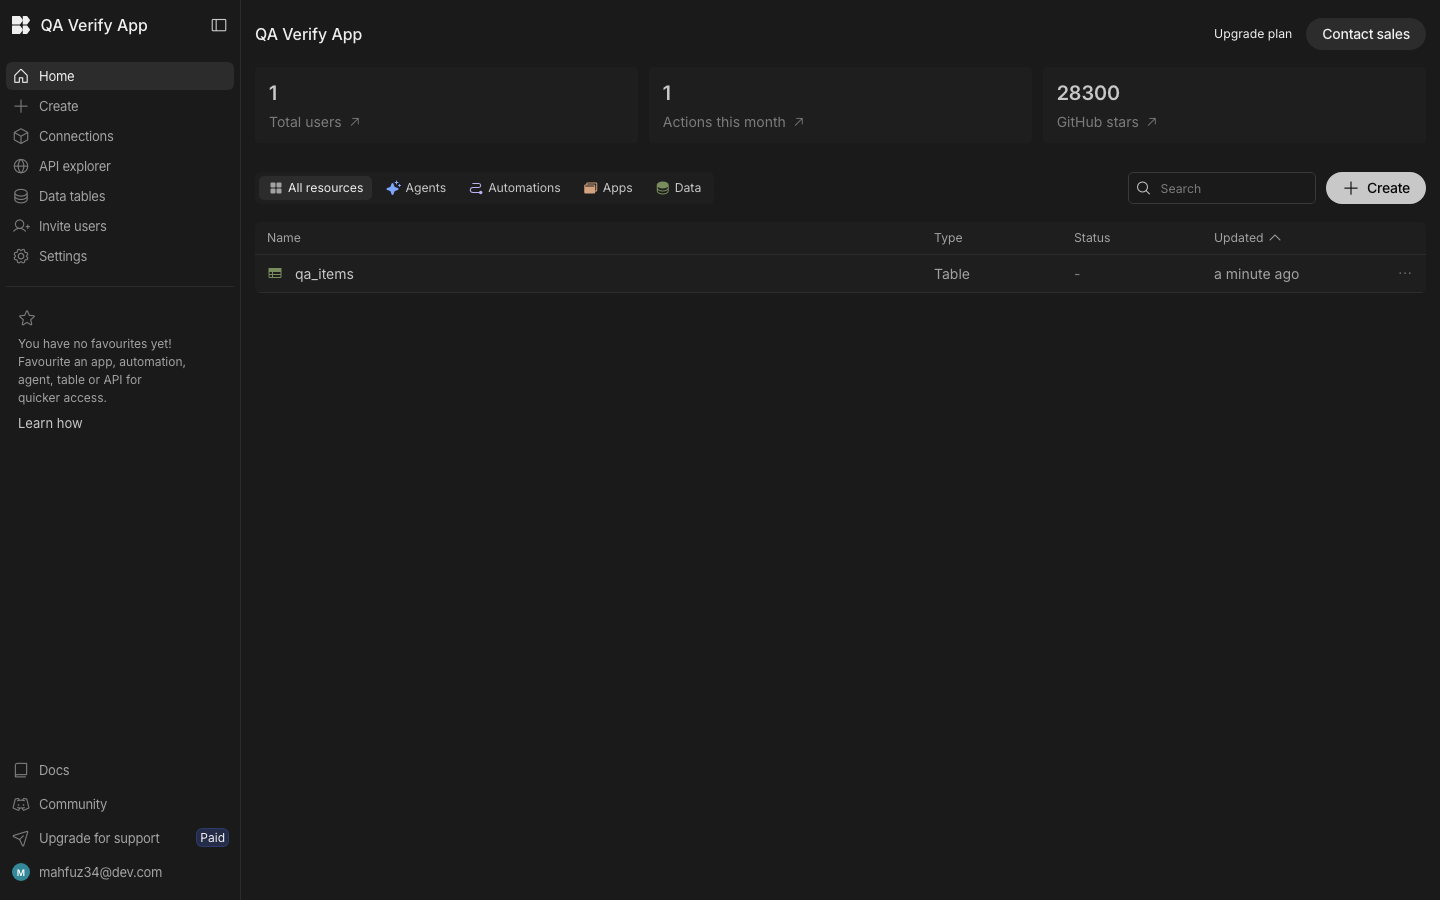The width and height of the screenshot is (1440, 900).
Task: Click the Budibase logo icon
Action: point(21,25)
